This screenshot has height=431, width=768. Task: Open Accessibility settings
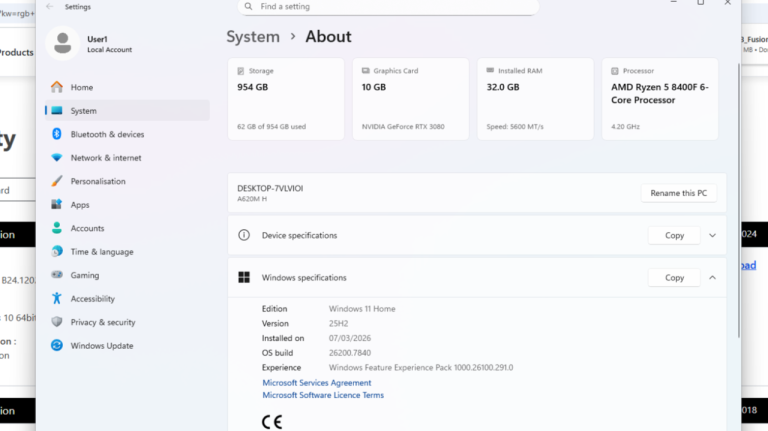pyautogui.click(x=92, y=299)
